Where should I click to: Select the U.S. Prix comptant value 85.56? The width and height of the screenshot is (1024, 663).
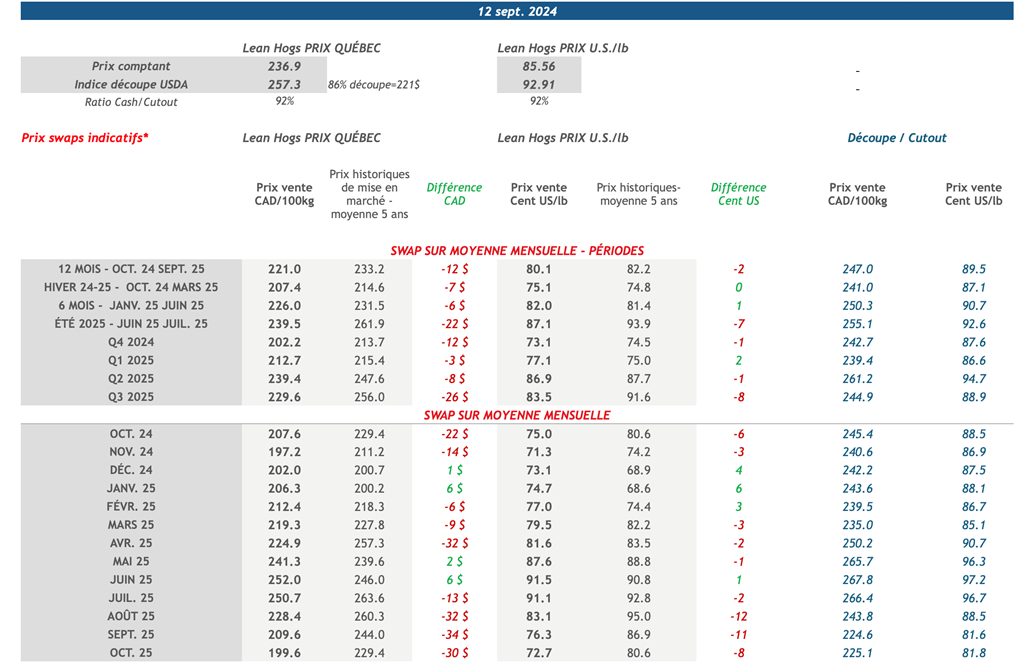[539, 66]
